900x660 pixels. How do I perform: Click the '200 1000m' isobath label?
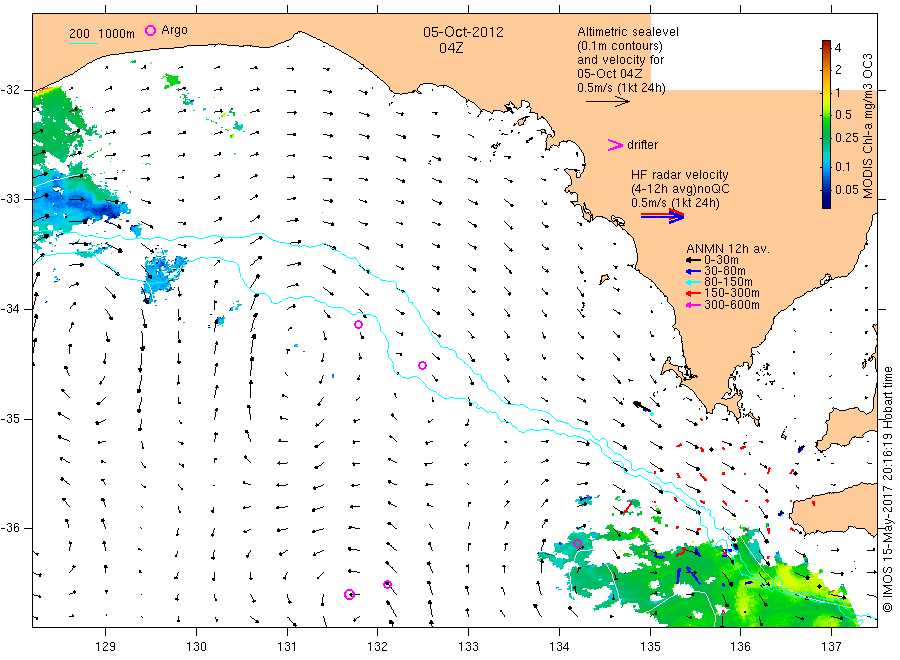point(102,33)
